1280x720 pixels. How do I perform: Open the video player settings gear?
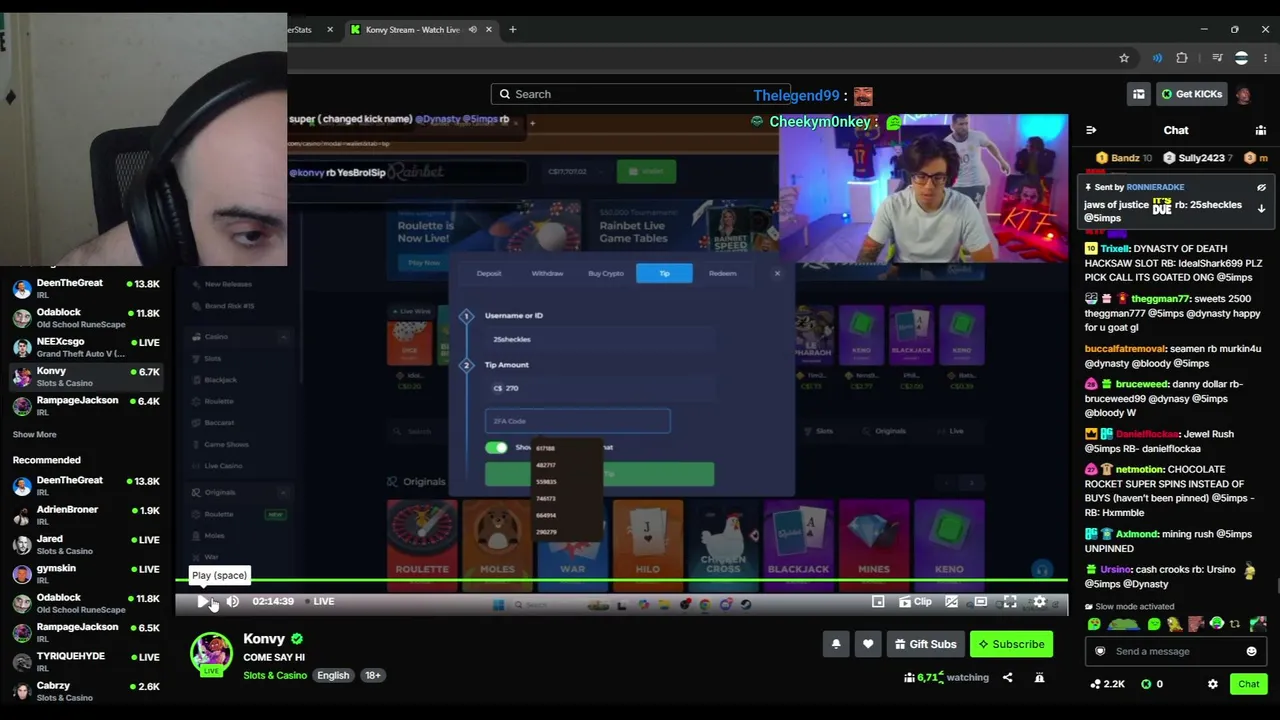[1039, 601]
